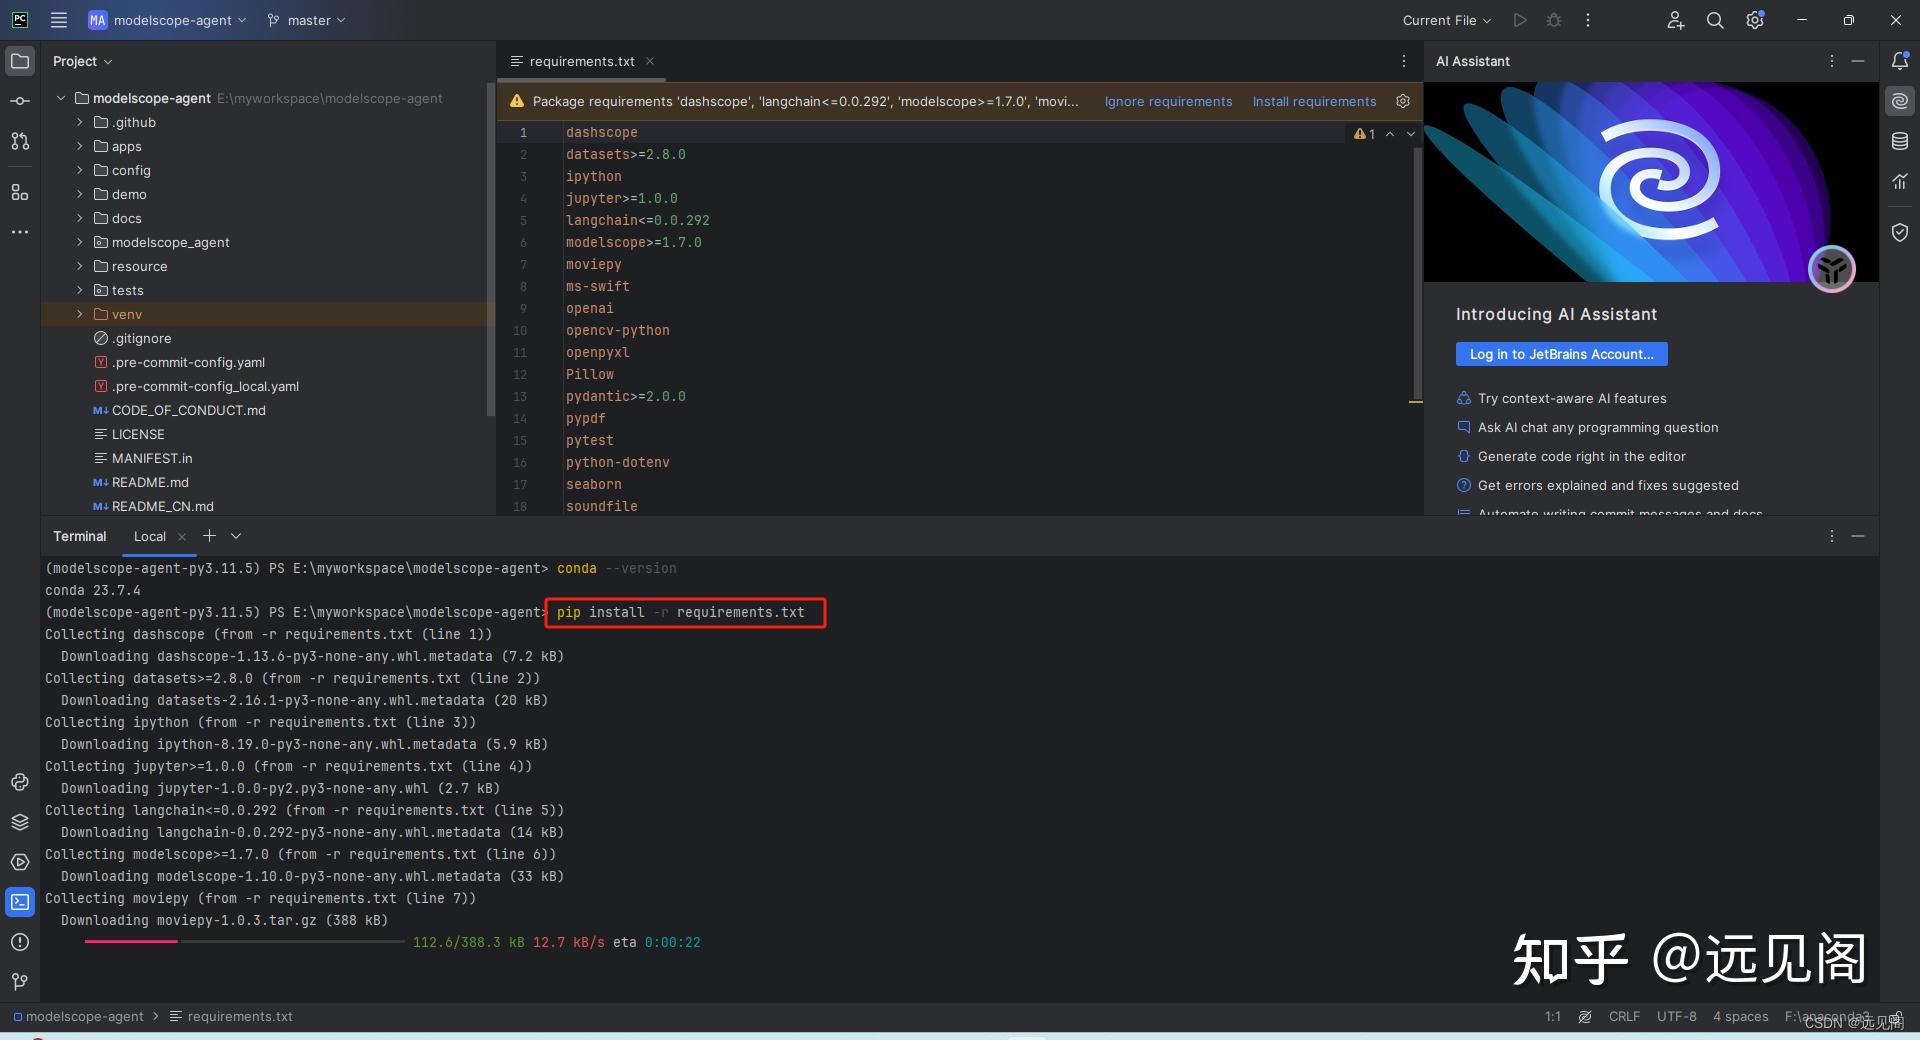1920x1040 pixels.
Task: Open the Database tool window icon
Action: 1900,141
